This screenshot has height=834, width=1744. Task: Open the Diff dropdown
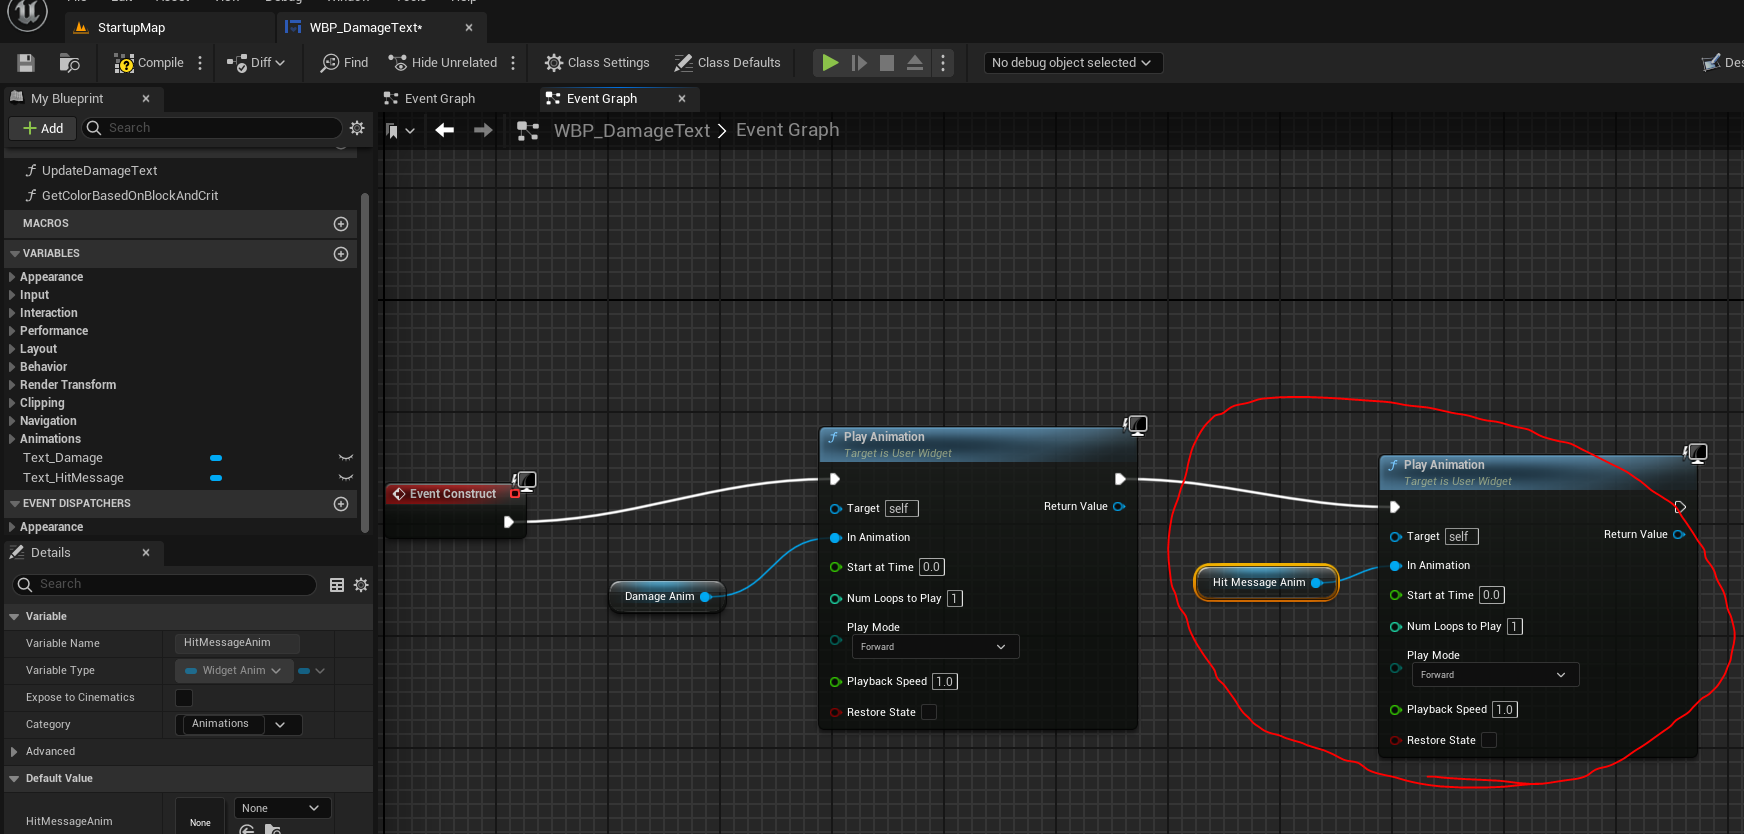(x=256, y=63)
